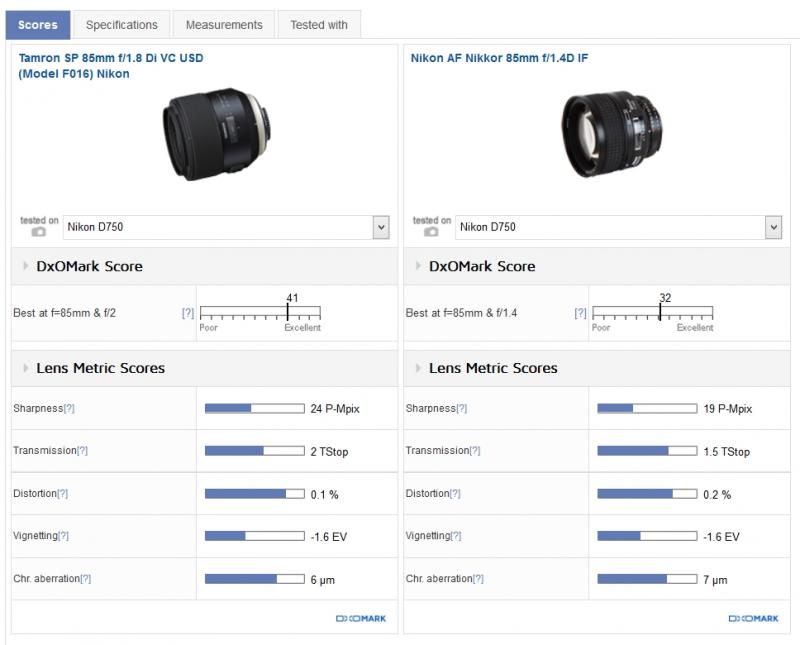Click the Tamron sharpness bar at 24 P-Mpix

click(255, 408)
